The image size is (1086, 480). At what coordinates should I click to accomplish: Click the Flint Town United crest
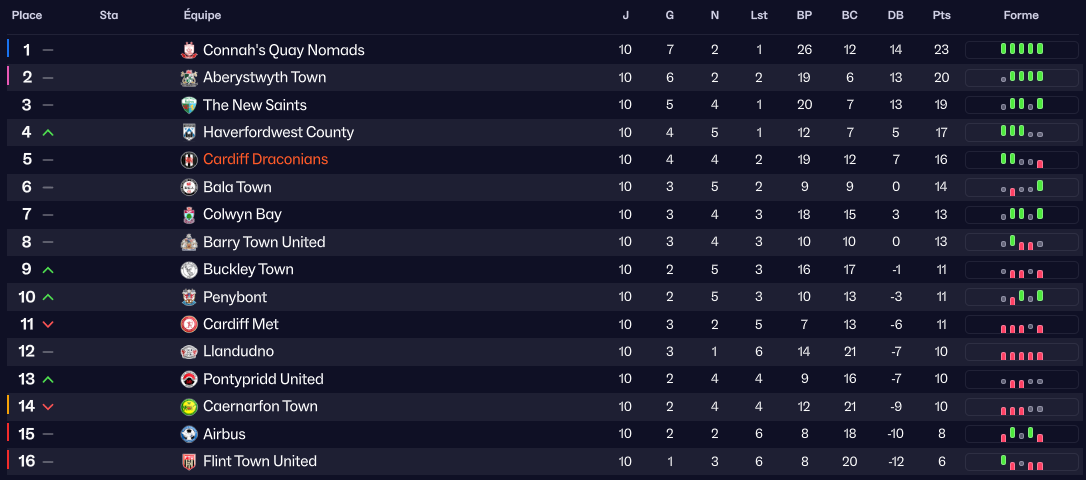point(189,461)
